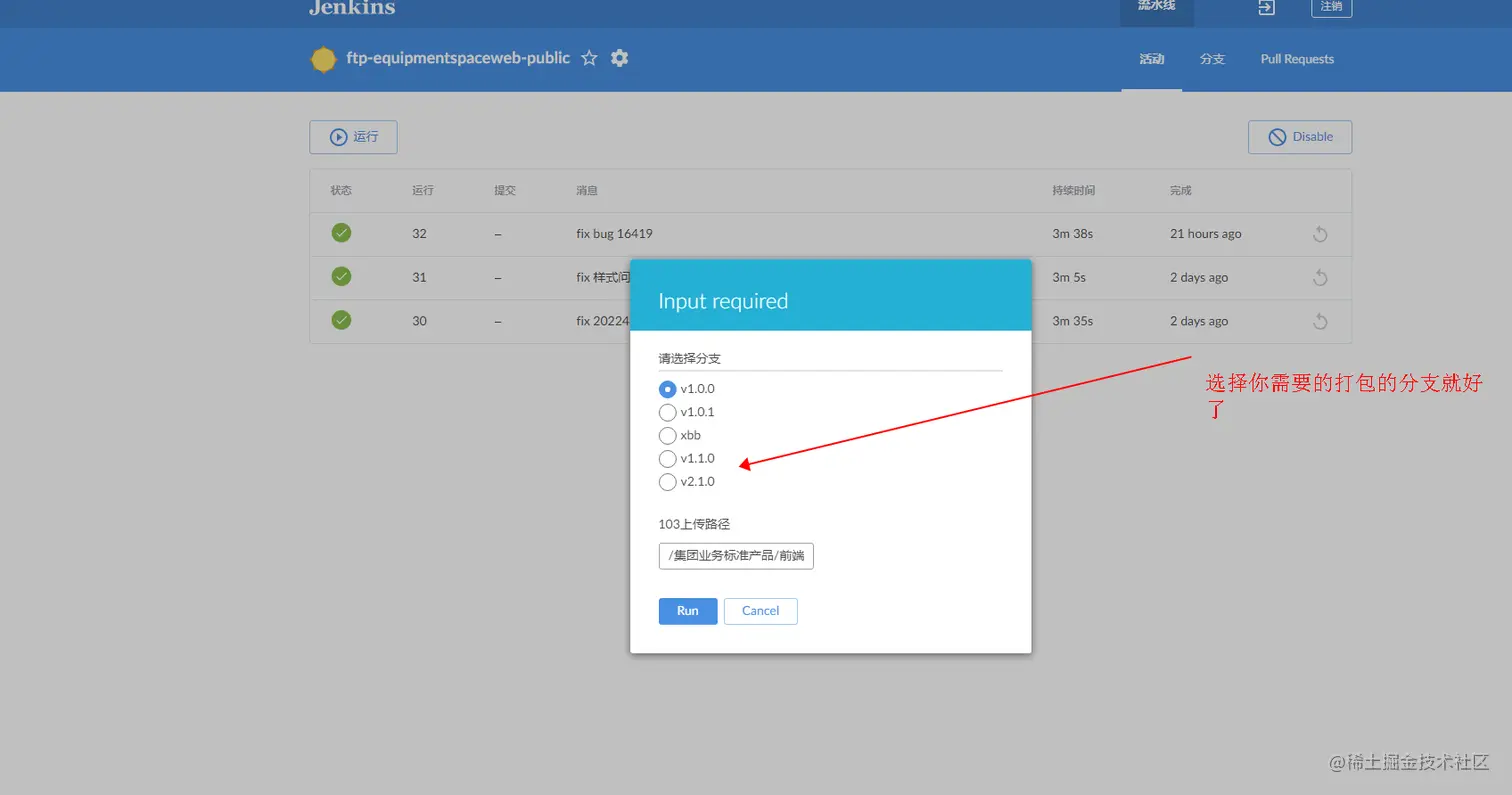The image size is (1512, 795).
Task: Click the 运行 column header
Action: pyautogui.click(x=423, y=191)
